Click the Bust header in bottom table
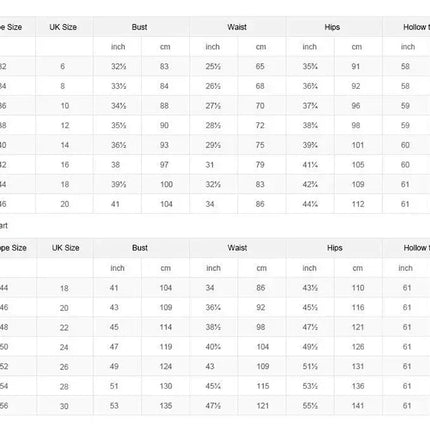Screen dimensions: 430x430 pyautogui.click(x=140, y=248)
